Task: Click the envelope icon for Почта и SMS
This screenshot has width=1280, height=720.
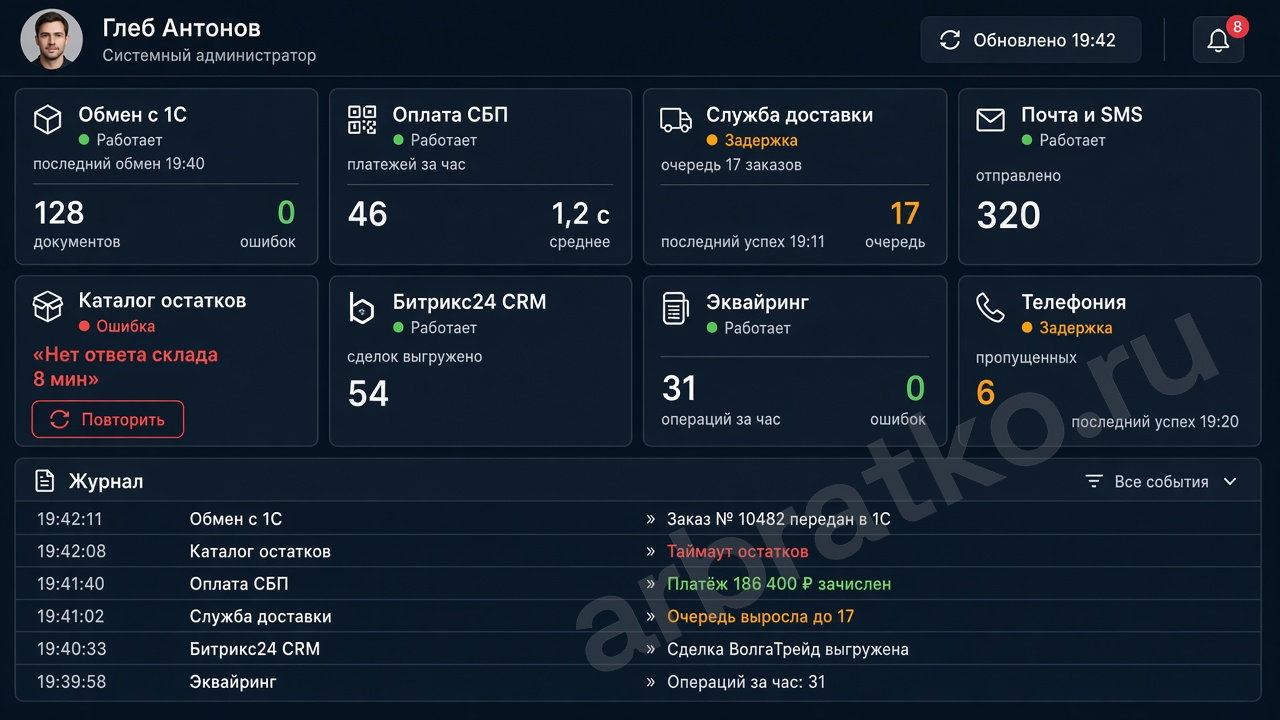Action: [x=990, y=121]
